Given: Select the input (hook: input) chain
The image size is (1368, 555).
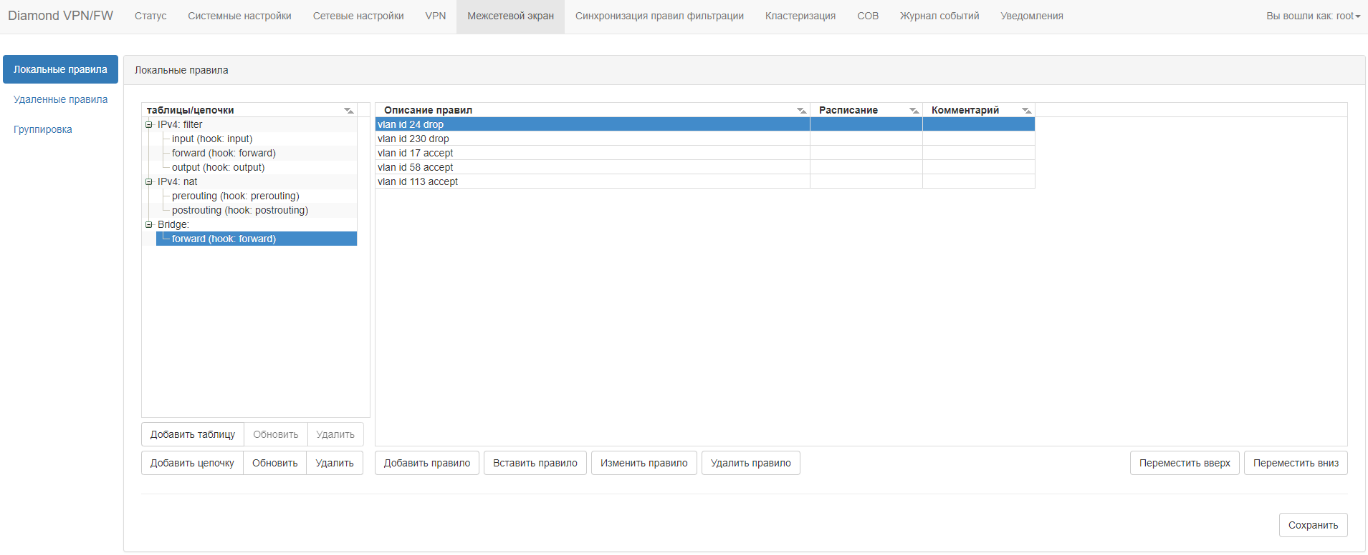Looking at the screenshot, I should [212, 139].
